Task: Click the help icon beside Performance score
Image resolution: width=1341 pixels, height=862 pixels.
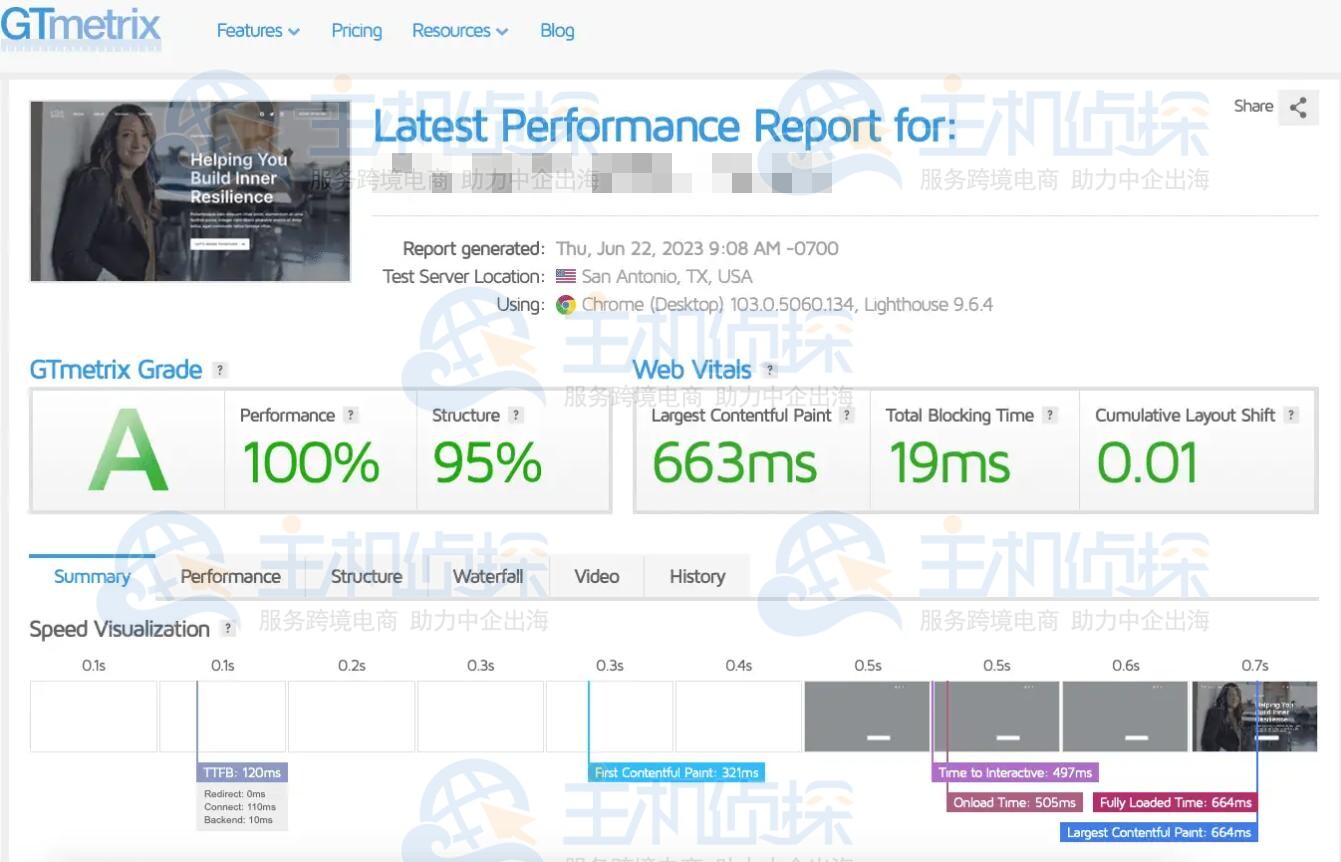Action: click(x=350, y=415)
